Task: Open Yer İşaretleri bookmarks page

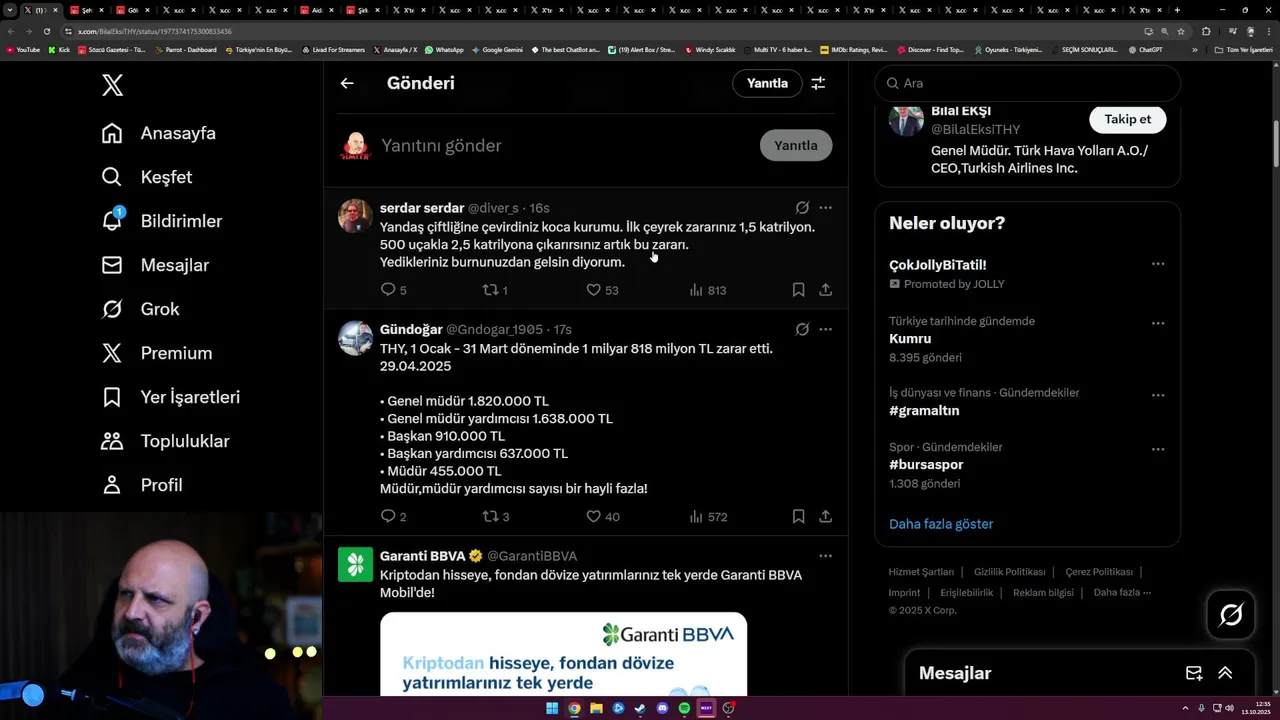Action: 171,397
